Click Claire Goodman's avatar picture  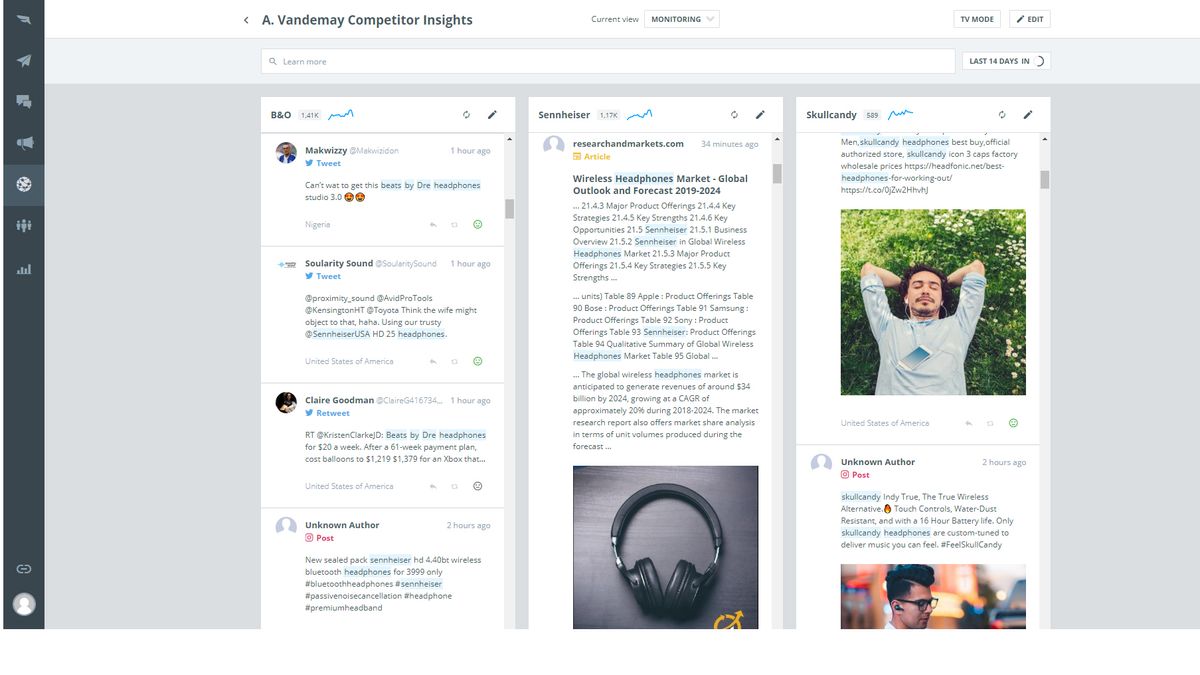click(x=286, y=402)
